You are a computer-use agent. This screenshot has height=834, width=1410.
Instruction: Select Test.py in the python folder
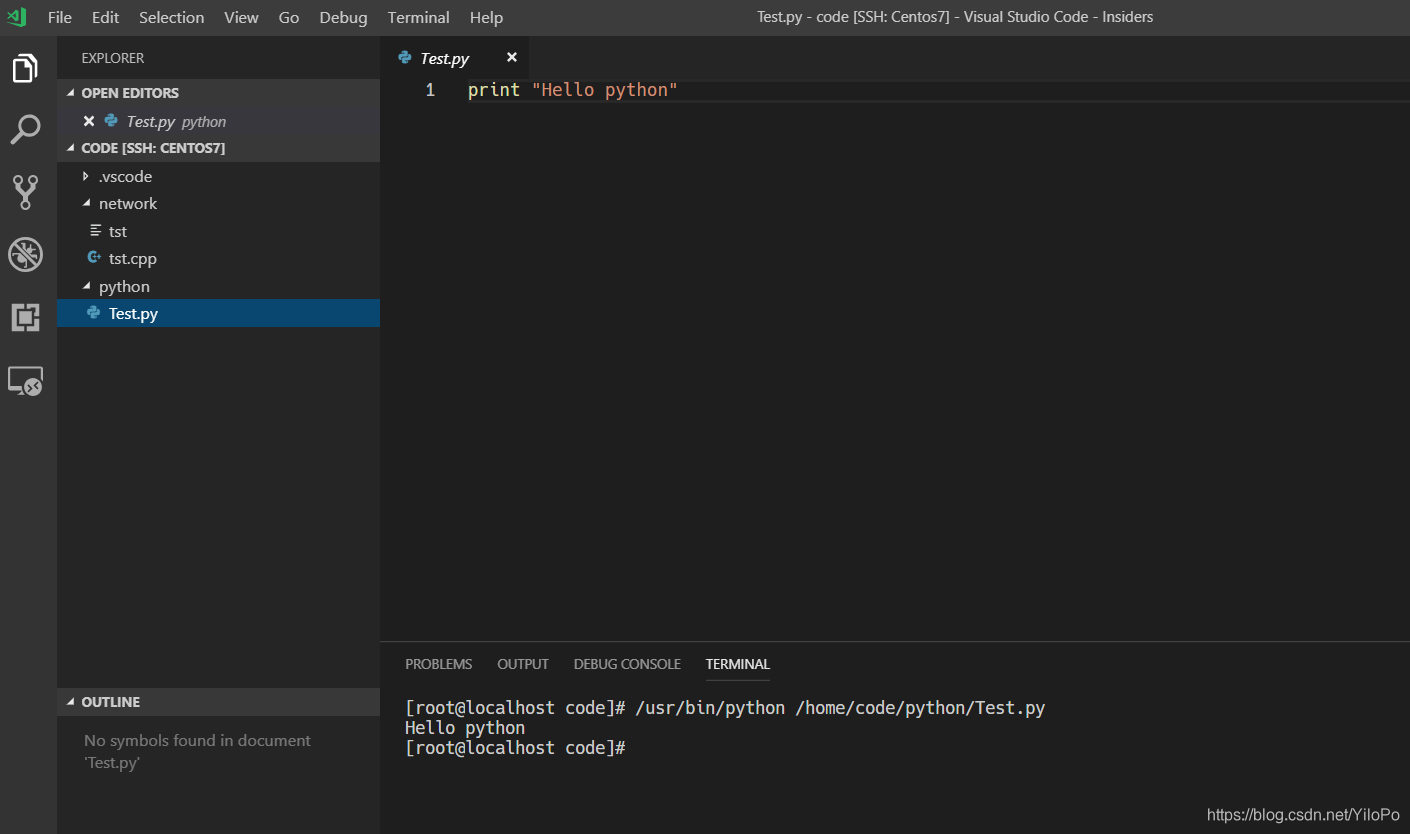click(x=218, y=313)
